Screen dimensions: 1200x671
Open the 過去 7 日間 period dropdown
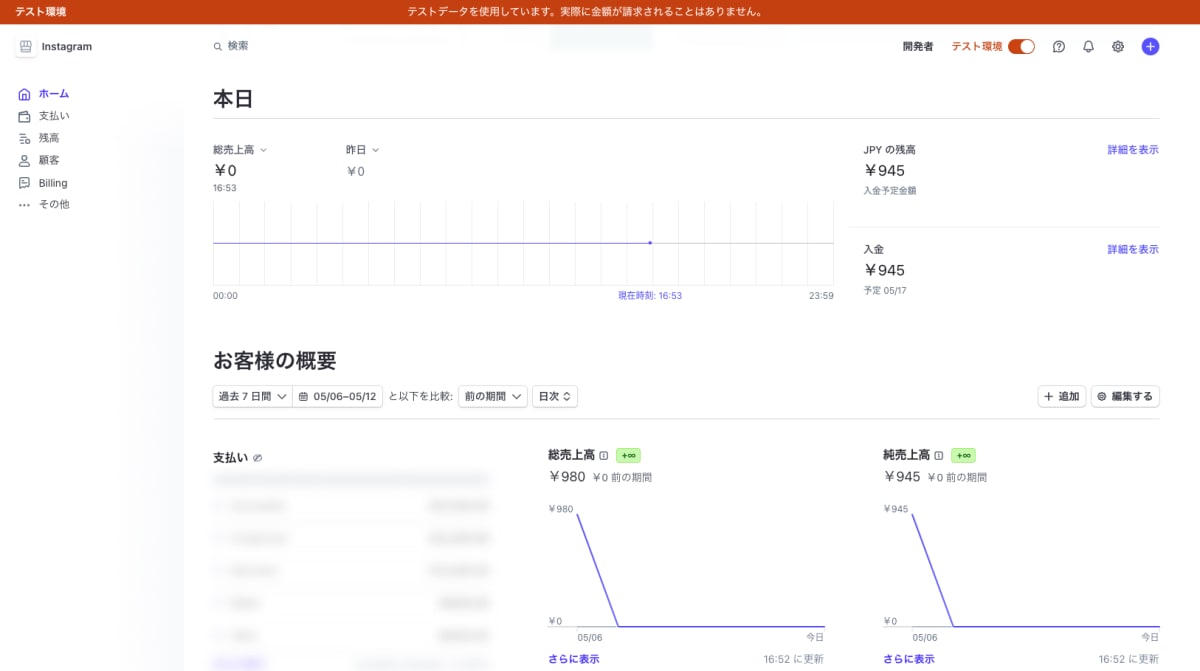[x=252, y=396]
